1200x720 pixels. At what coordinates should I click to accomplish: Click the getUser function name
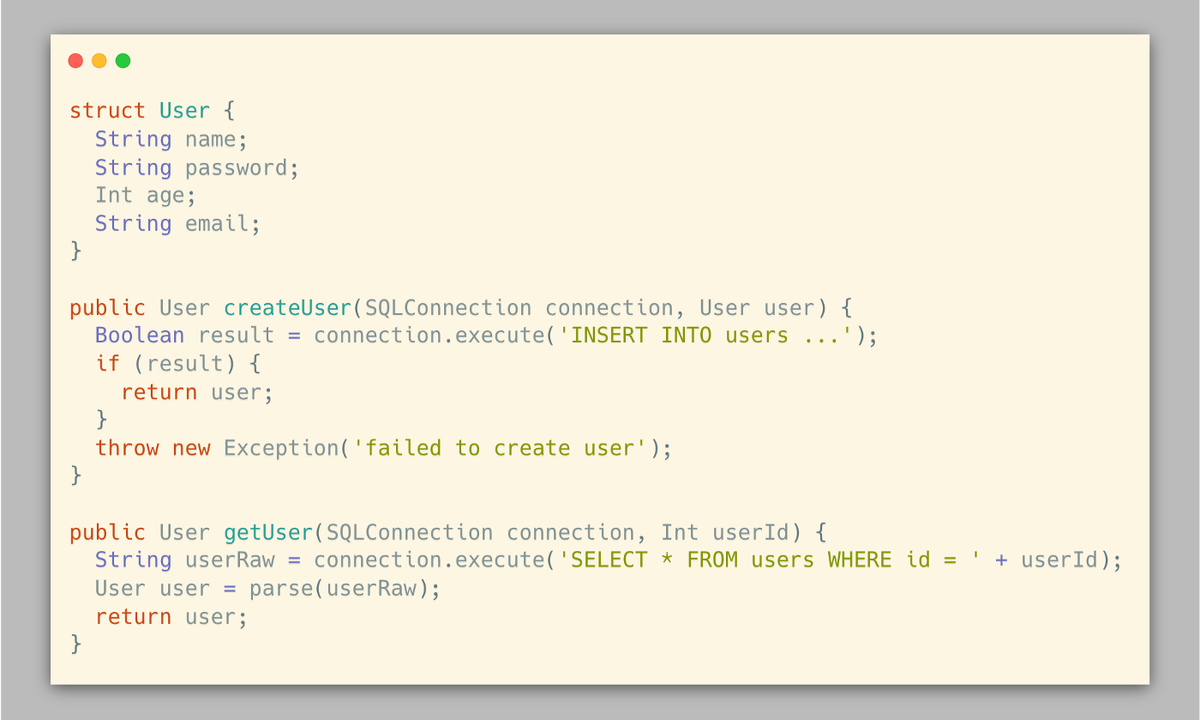click(268, 532)
